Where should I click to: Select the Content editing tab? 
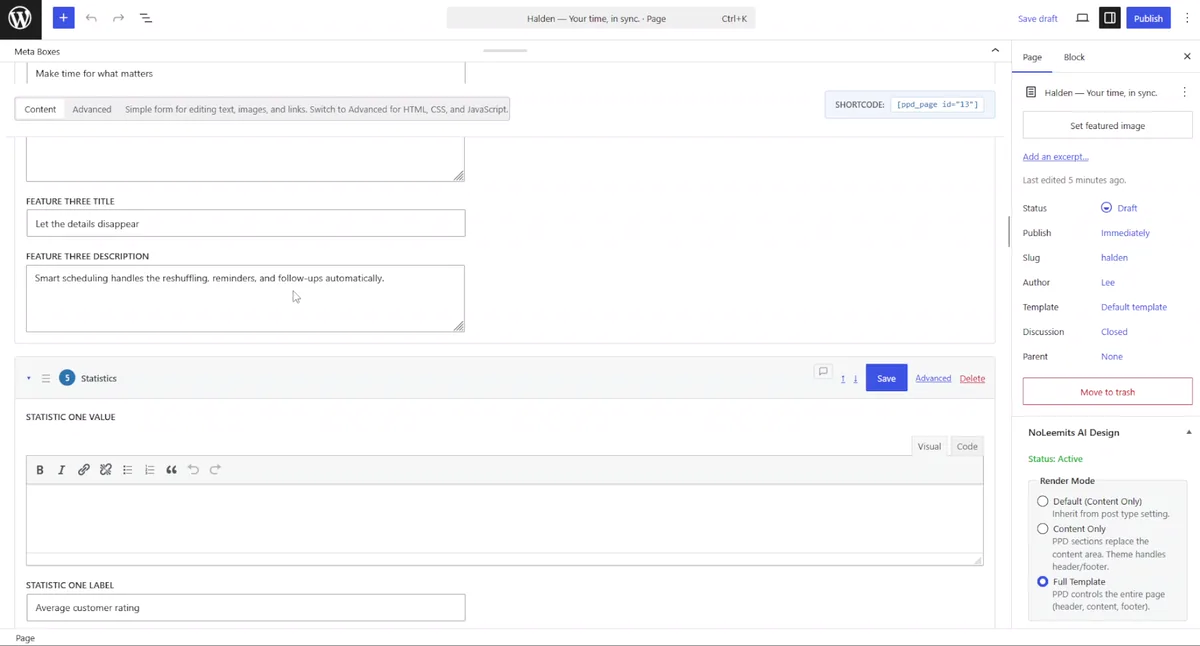point(40,109)
